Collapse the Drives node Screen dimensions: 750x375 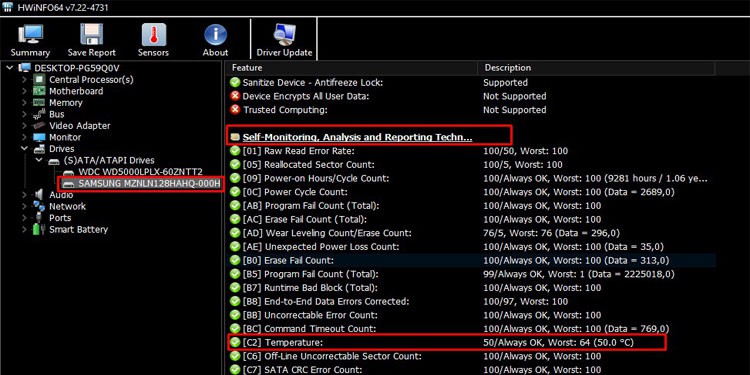coord(24,149)
